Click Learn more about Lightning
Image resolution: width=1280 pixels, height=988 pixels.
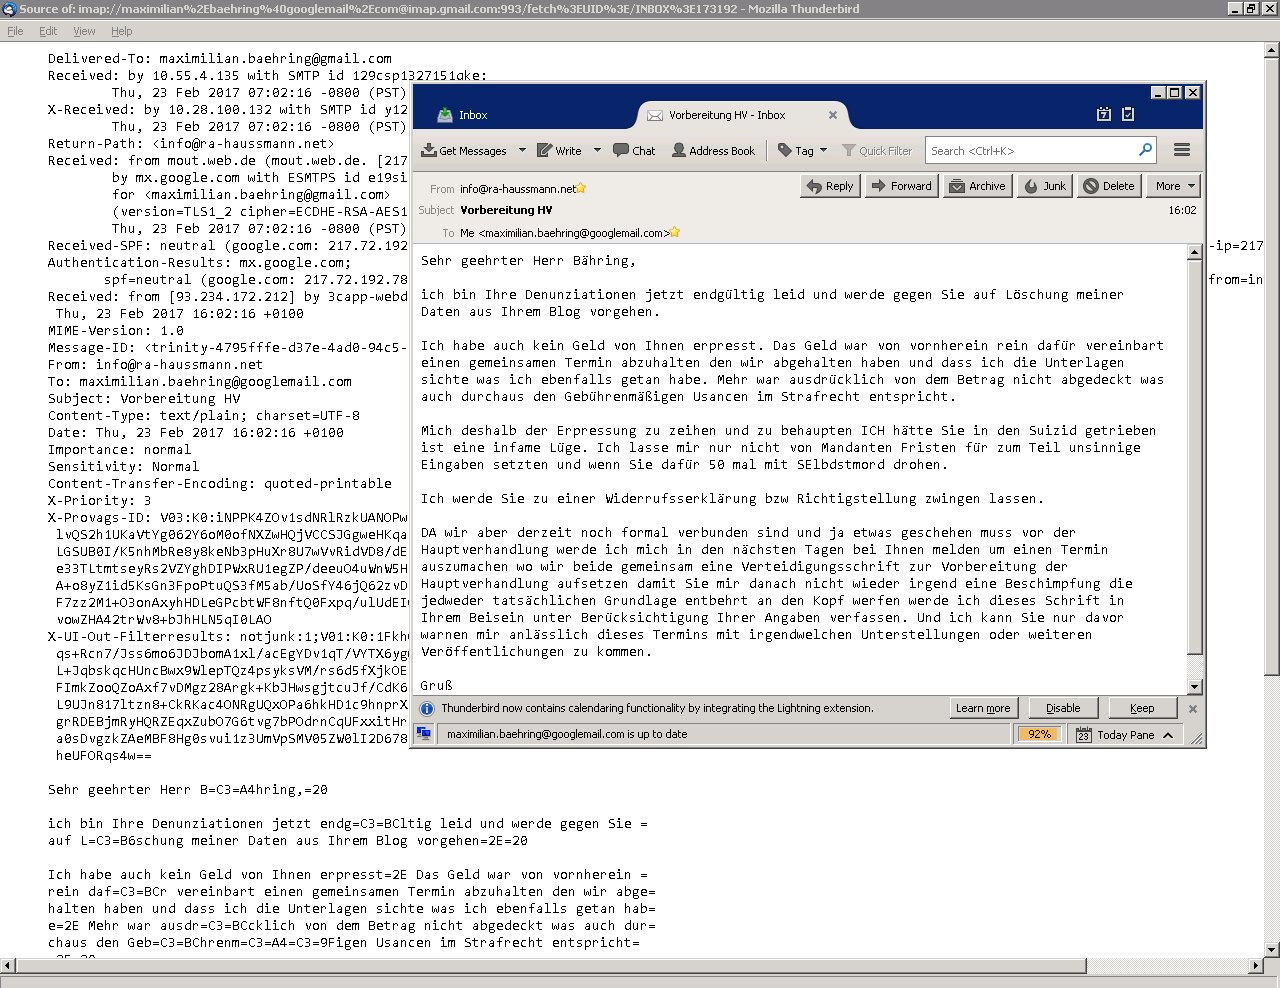pos(982,708)
